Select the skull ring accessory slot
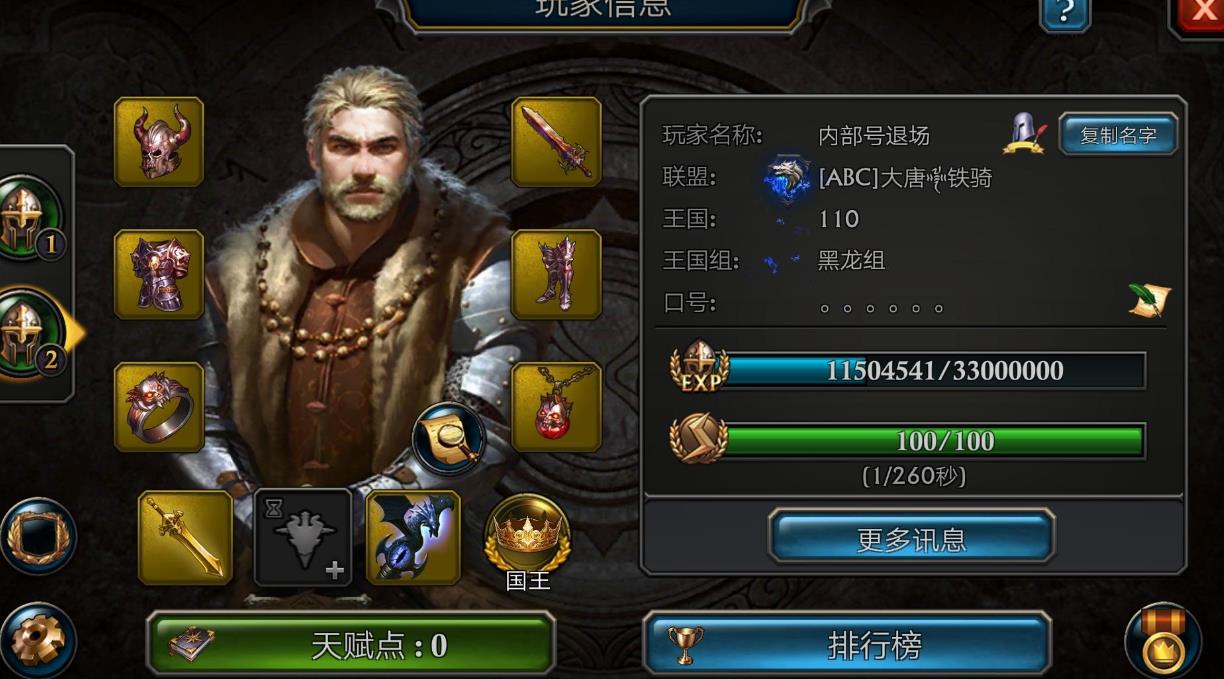Viewport: 1224px width, 679px height. tap(159, 407)
